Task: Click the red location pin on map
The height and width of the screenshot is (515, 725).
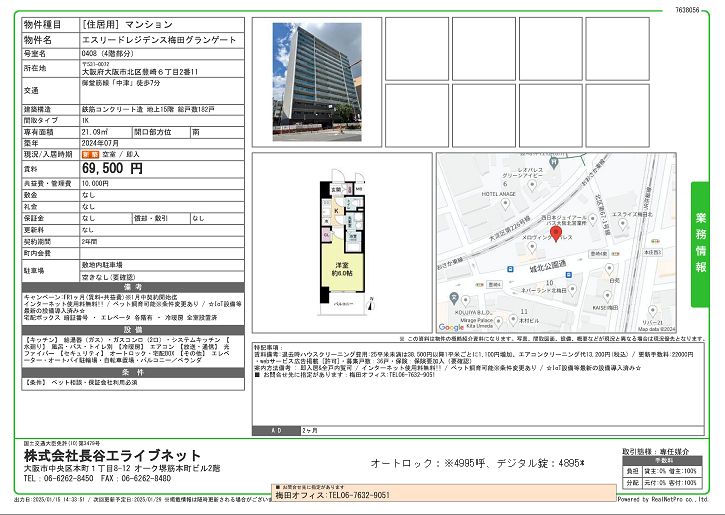Action: point(555,234)
